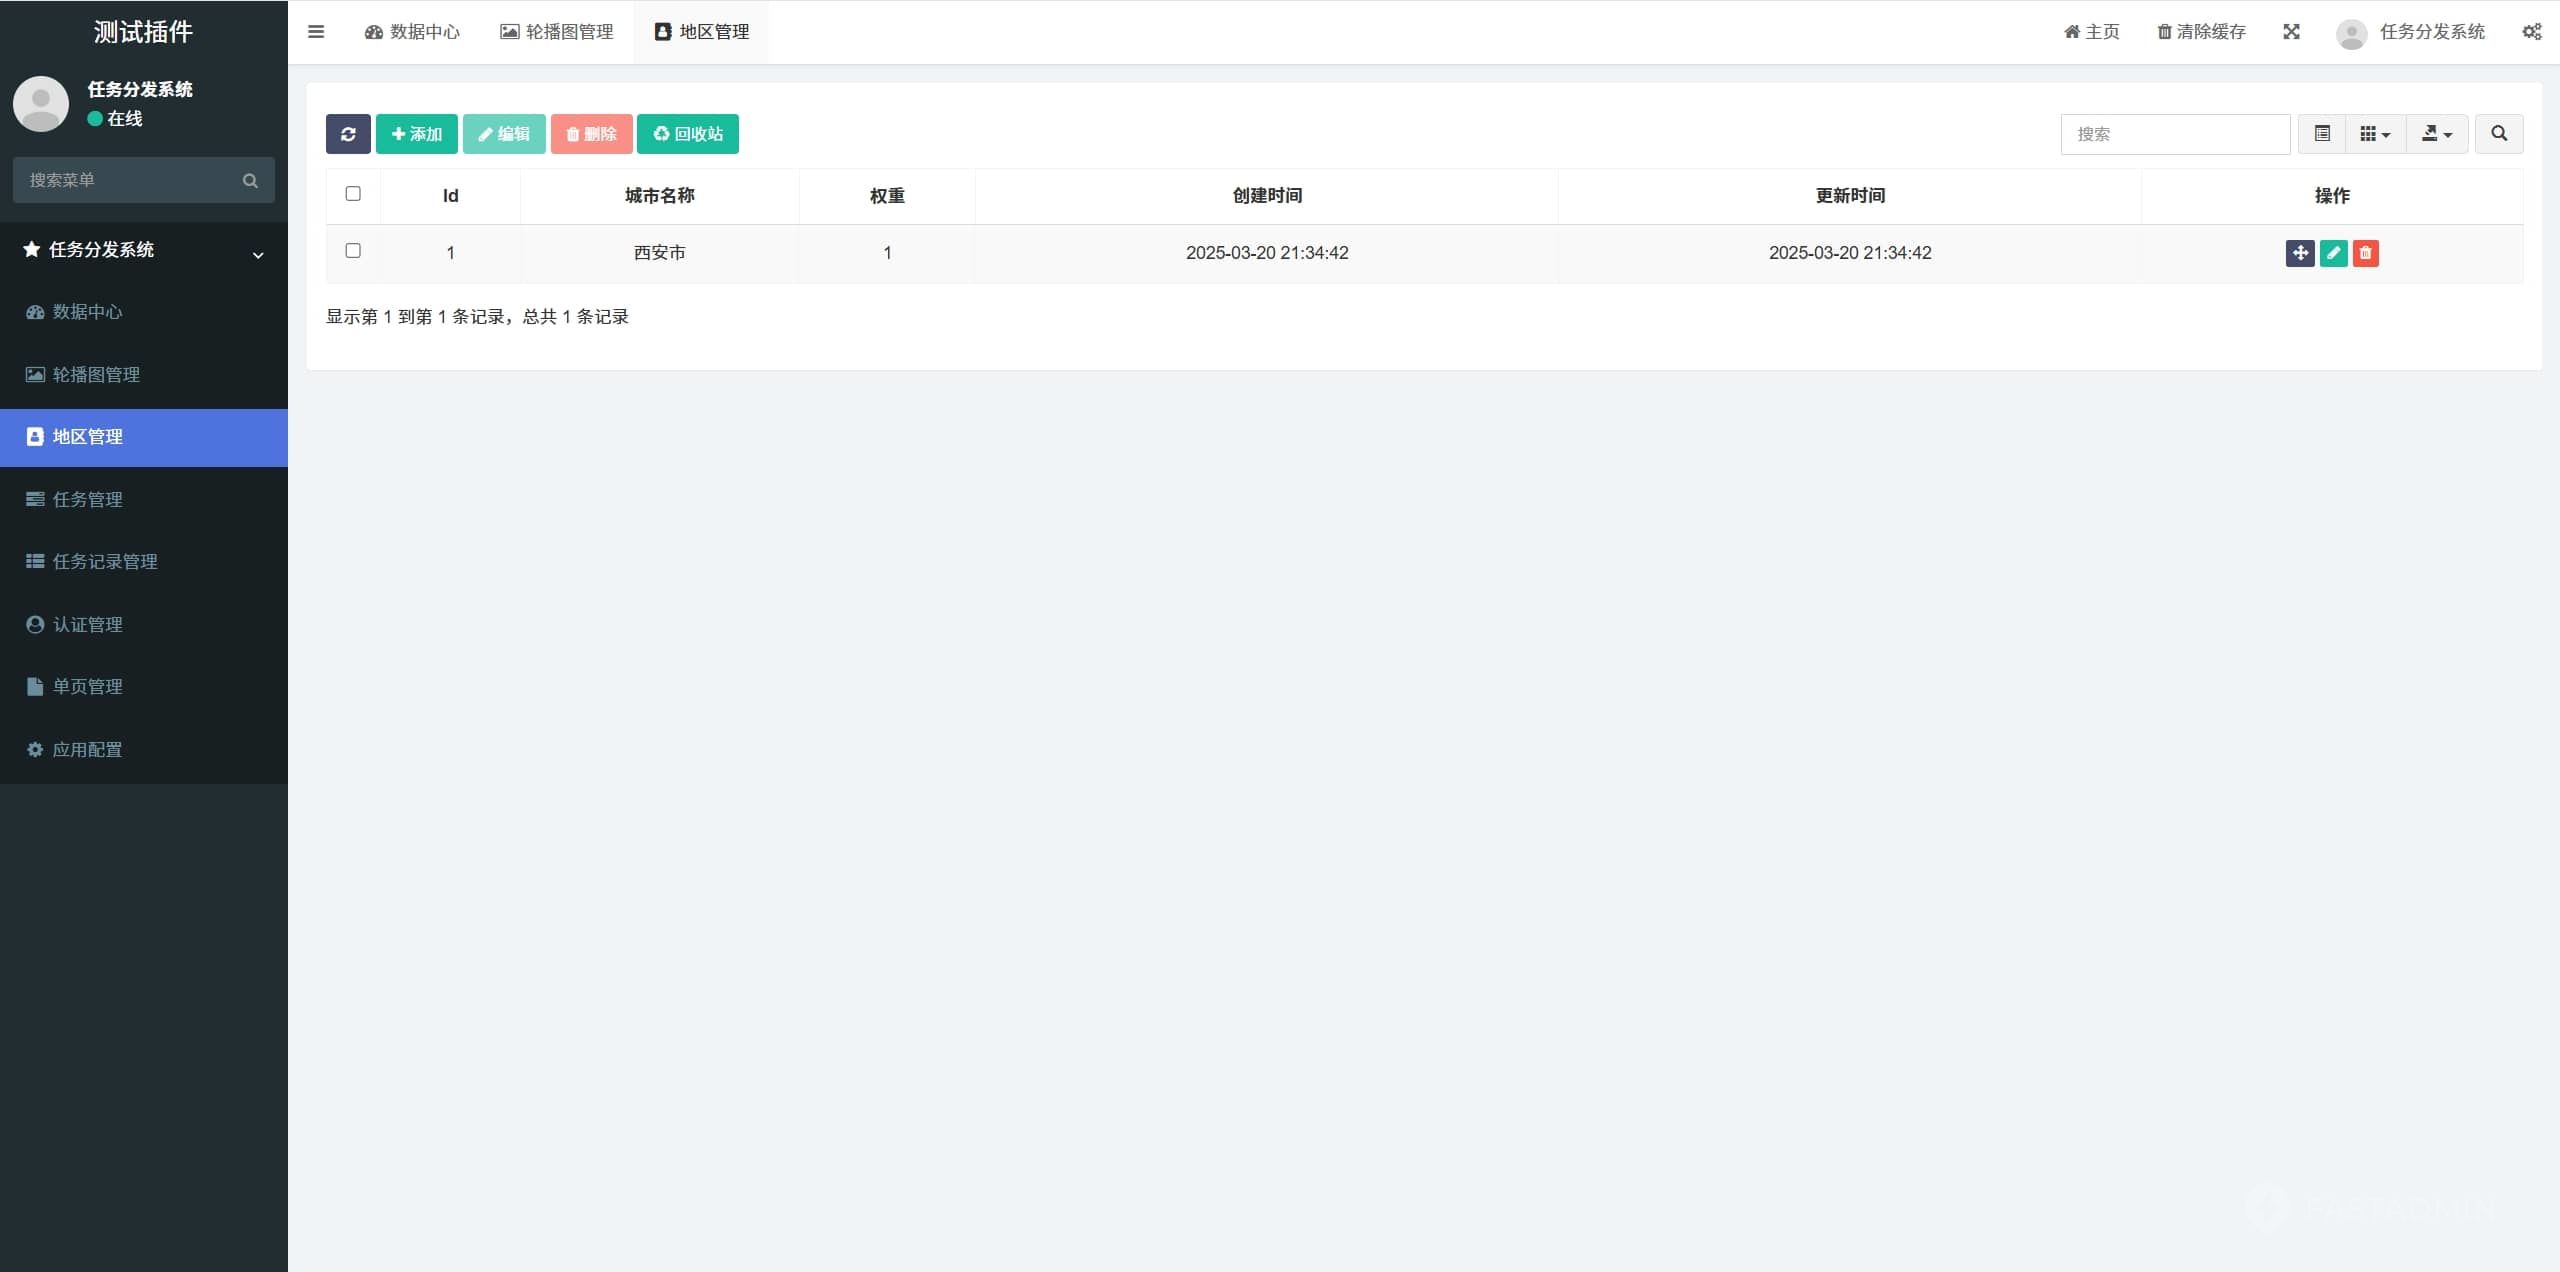Enter fullscreen mode via expand icon
Image resolution: width=2560 pixels, height=1272 pixels.
(x=2291, y=32)
